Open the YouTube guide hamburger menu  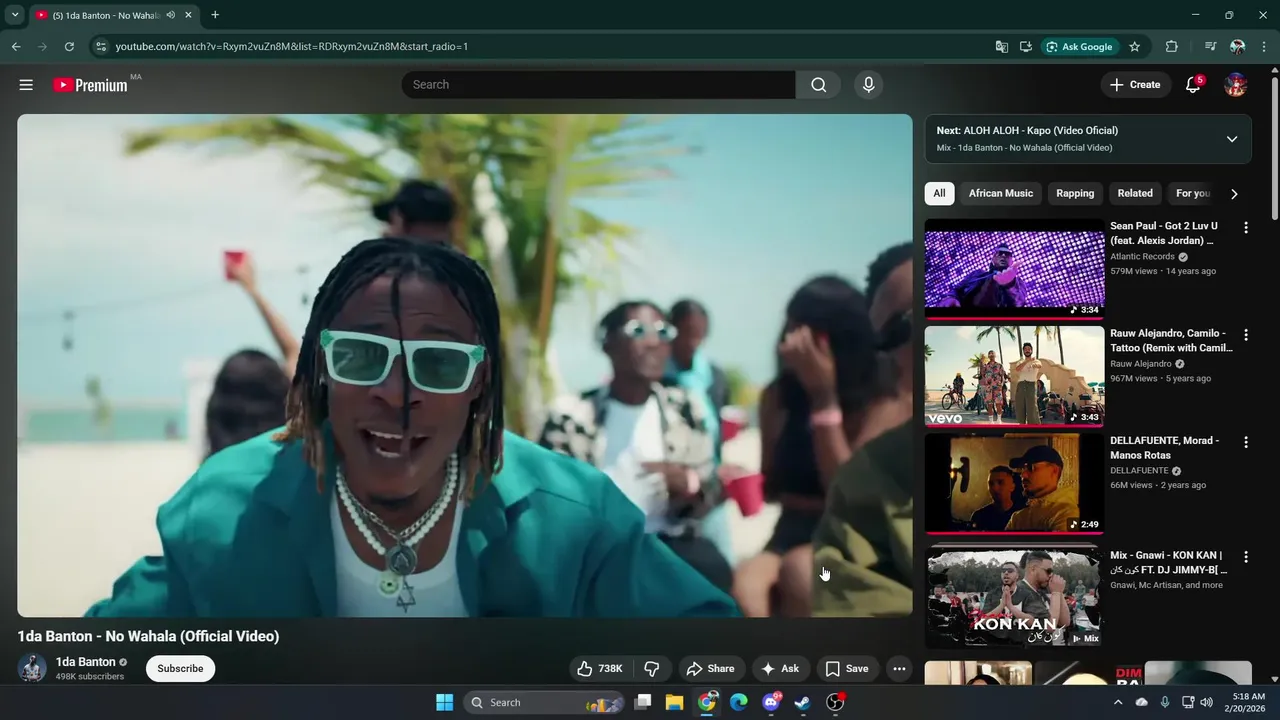point(26,85)
